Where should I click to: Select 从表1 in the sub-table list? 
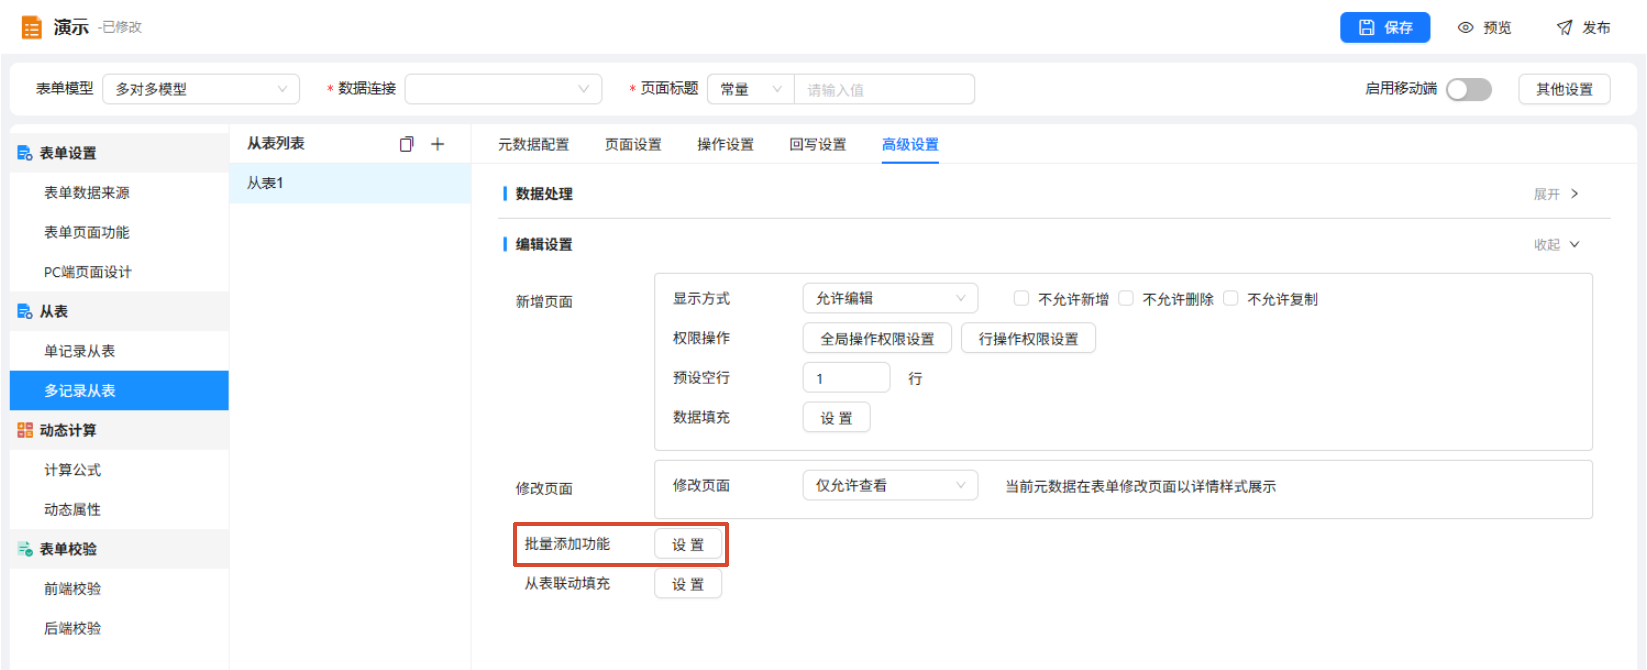point(350,183)
